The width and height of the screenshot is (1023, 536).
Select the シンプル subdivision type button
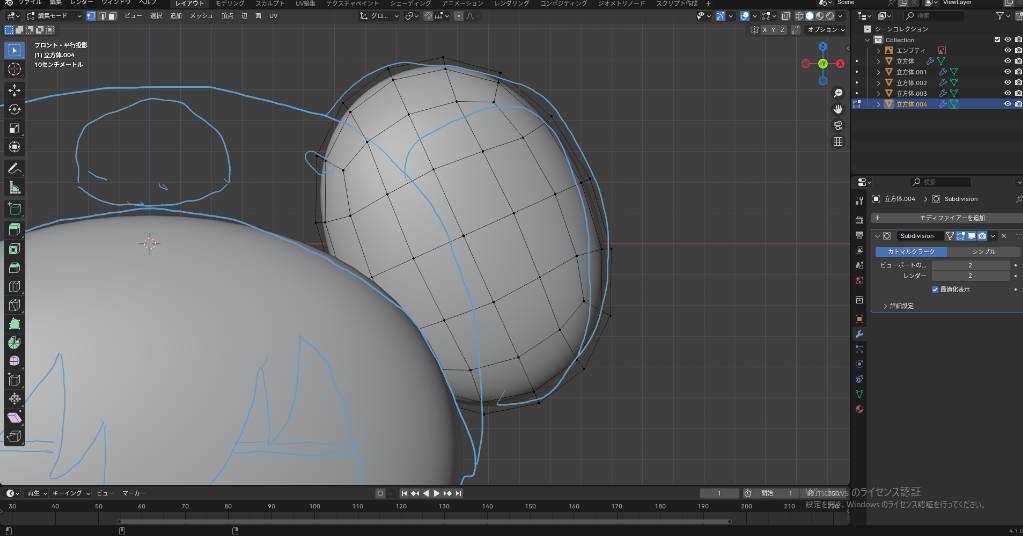[x=983, y=252]
